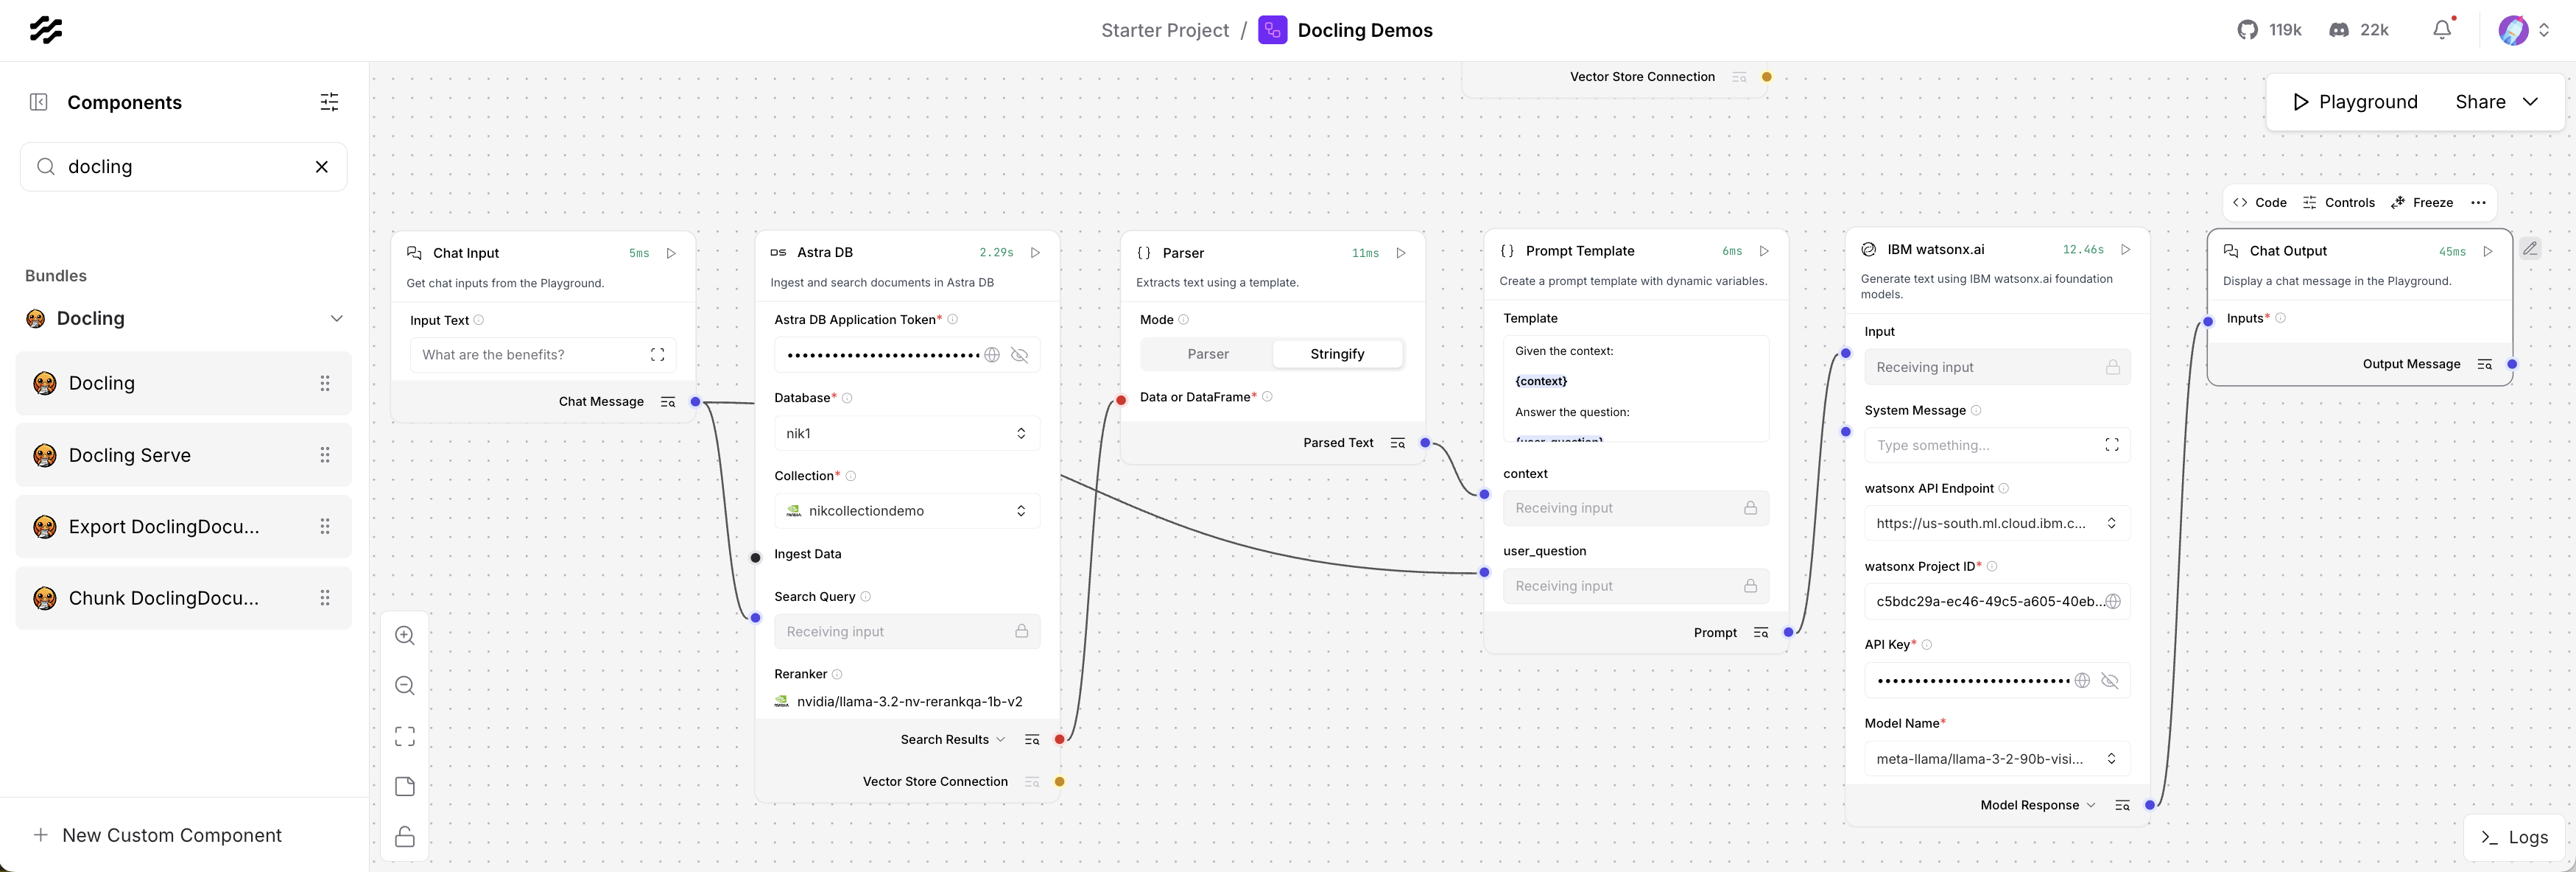Screen dimensions: 2576x872
Task: Open more options ellipsis in node toolbar
Action: point(2478,203)
